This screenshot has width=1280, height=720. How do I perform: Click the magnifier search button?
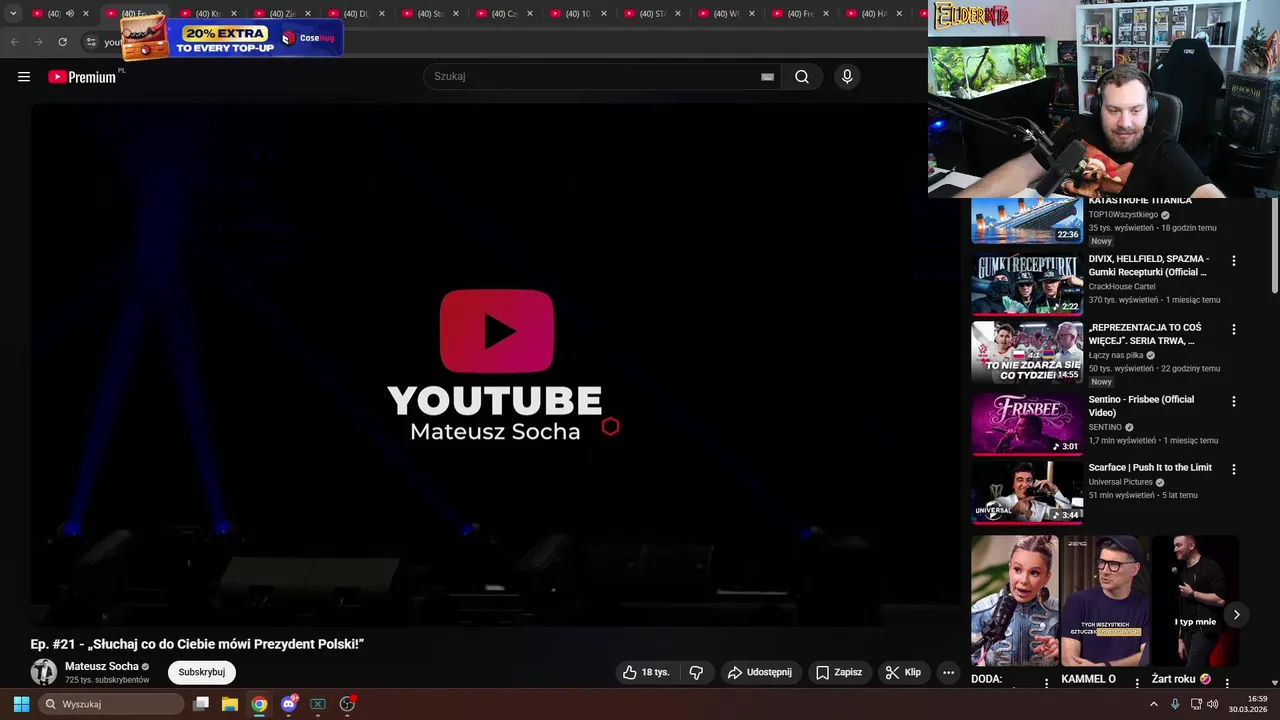pos(802,77)
